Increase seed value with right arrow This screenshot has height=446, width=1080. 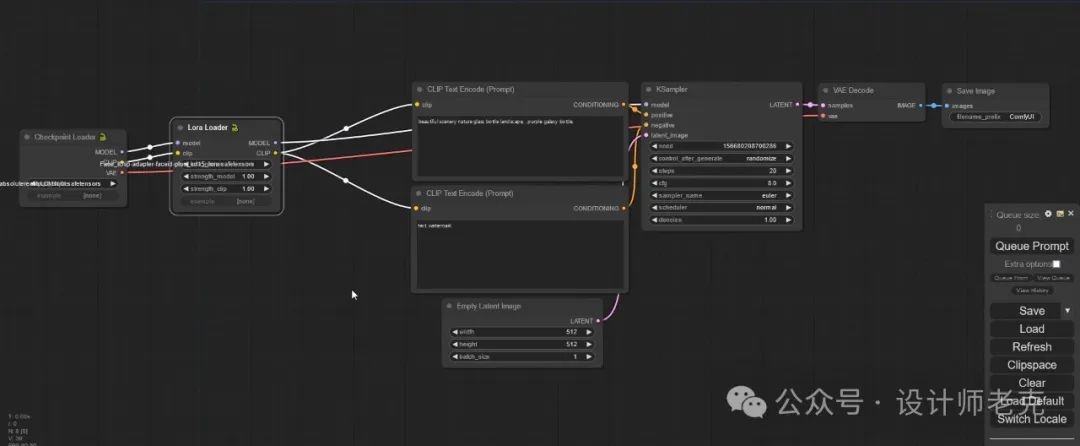tap(788, 146)
